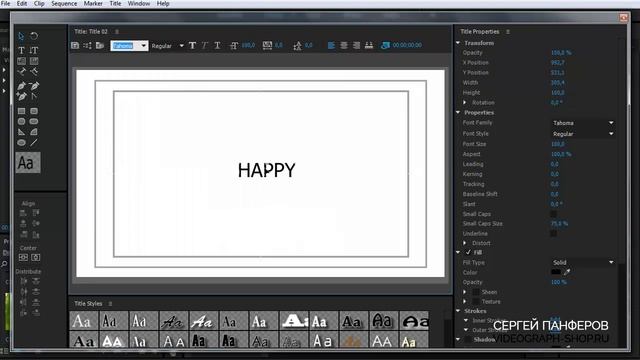
Task: Center-align the text
Action: pyautogui.click(x=344, y=45)
